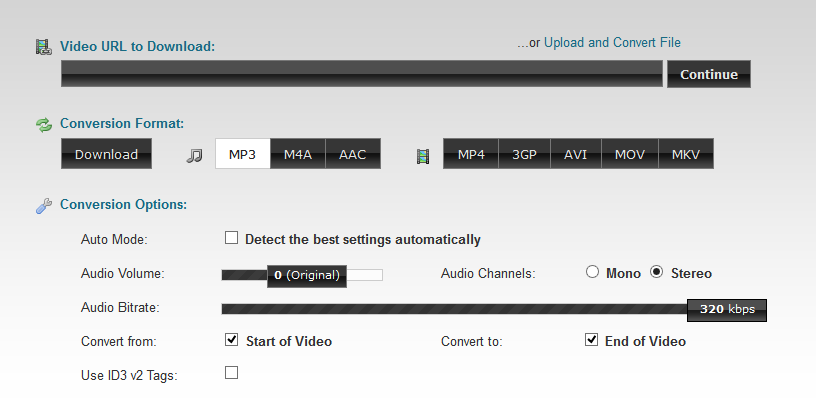
Task: Choose the MP3 conversion format
Action: click(243, 154)
